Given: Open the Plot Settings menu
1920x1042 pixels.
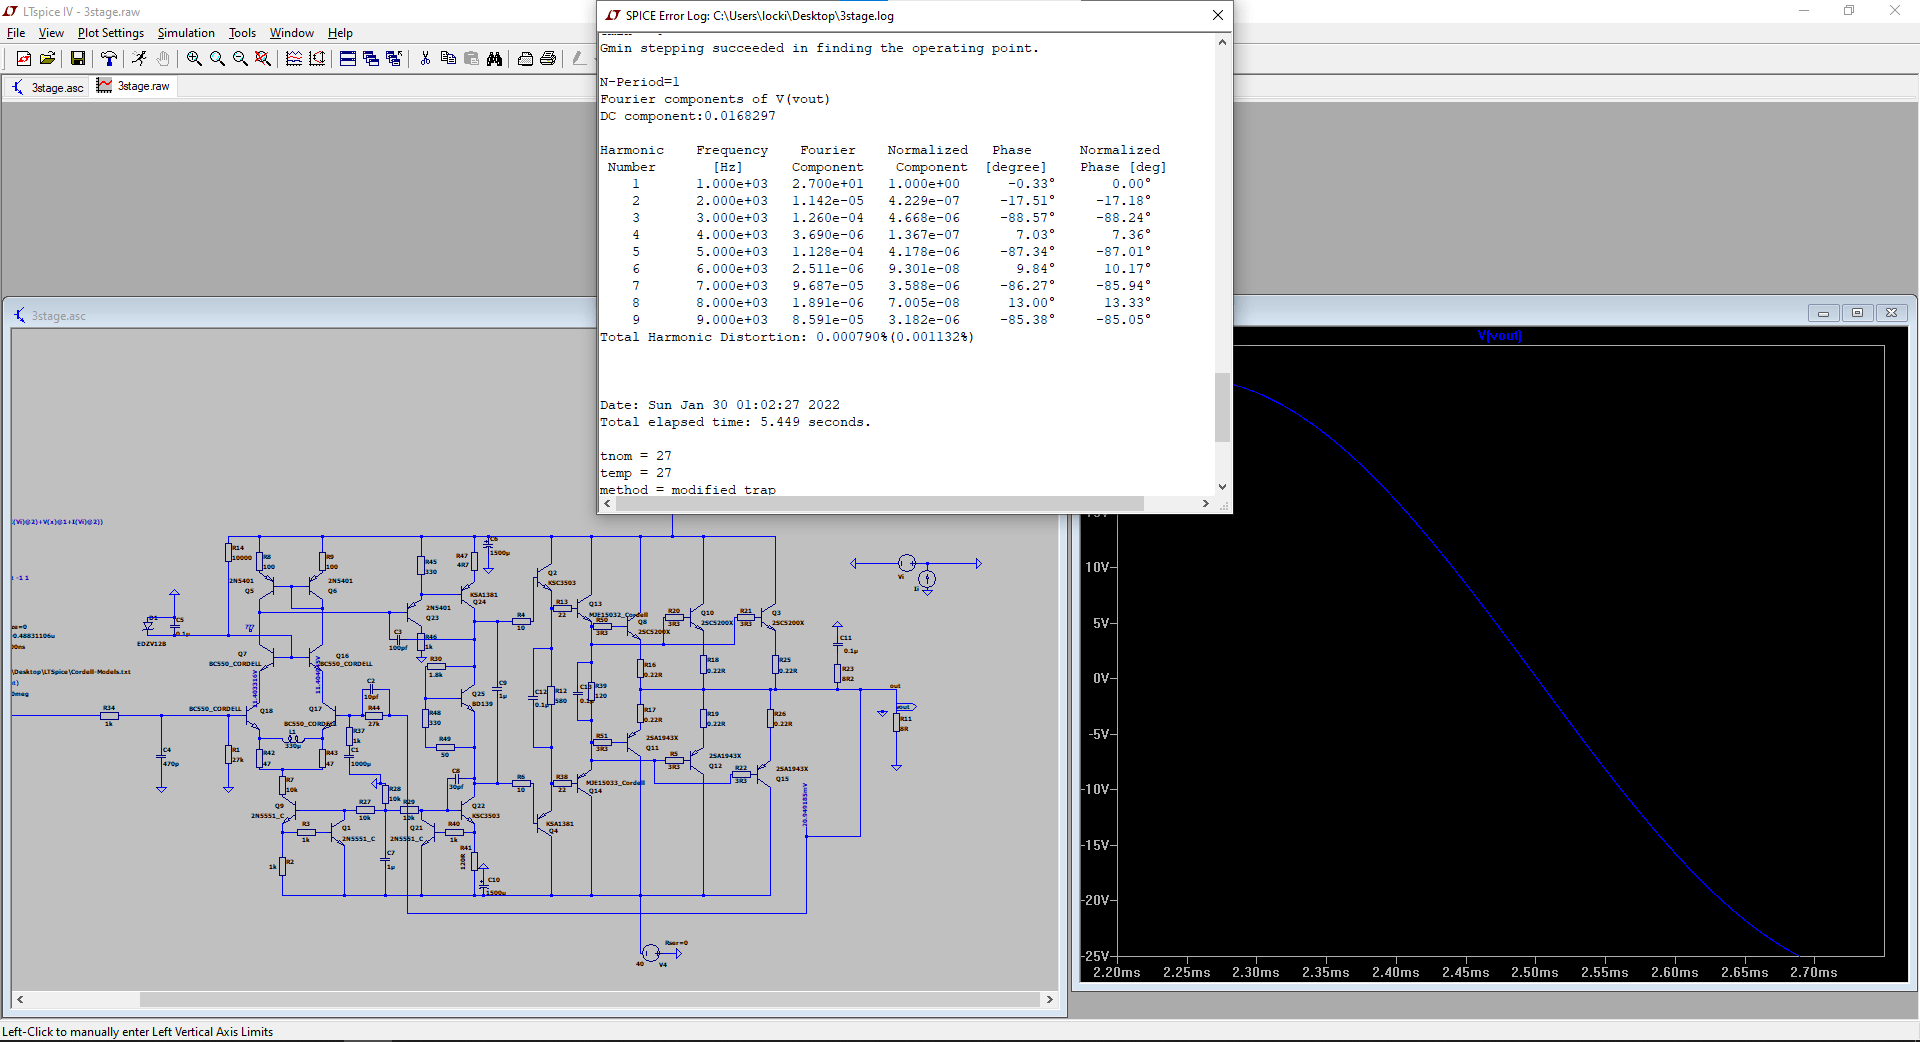Looking at the screenshot, I should (x=111, y=33).
